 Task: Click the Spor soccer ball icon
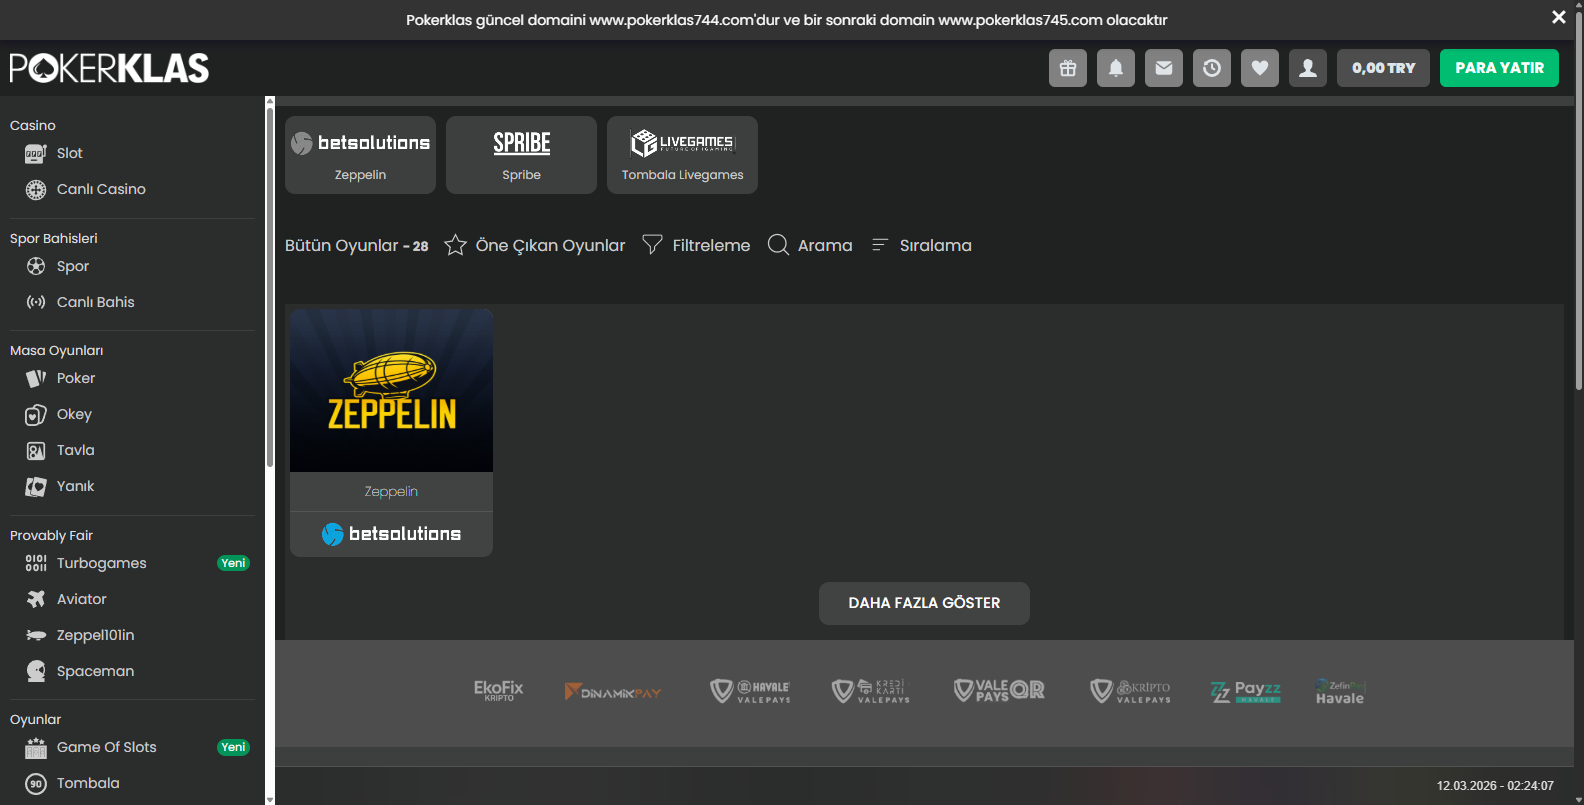(36, 266)
